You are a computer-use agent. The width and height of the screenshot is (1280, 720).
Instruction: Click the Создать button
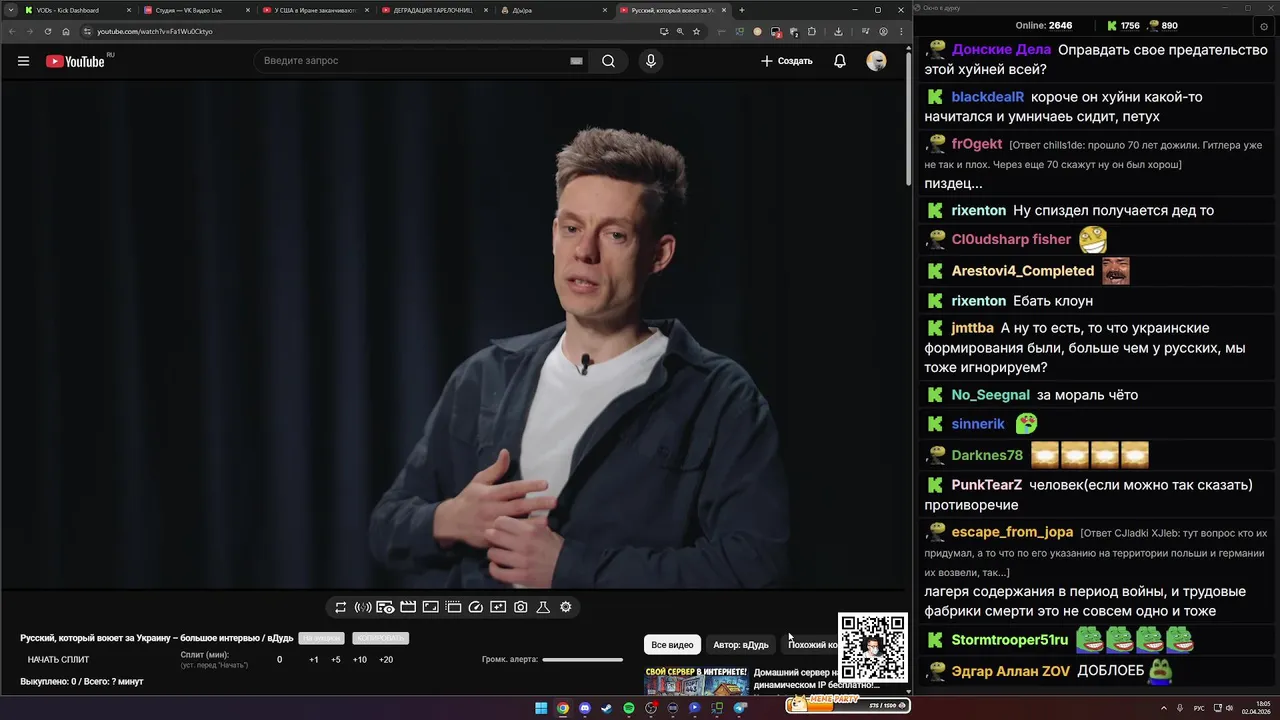coord(787,61)
